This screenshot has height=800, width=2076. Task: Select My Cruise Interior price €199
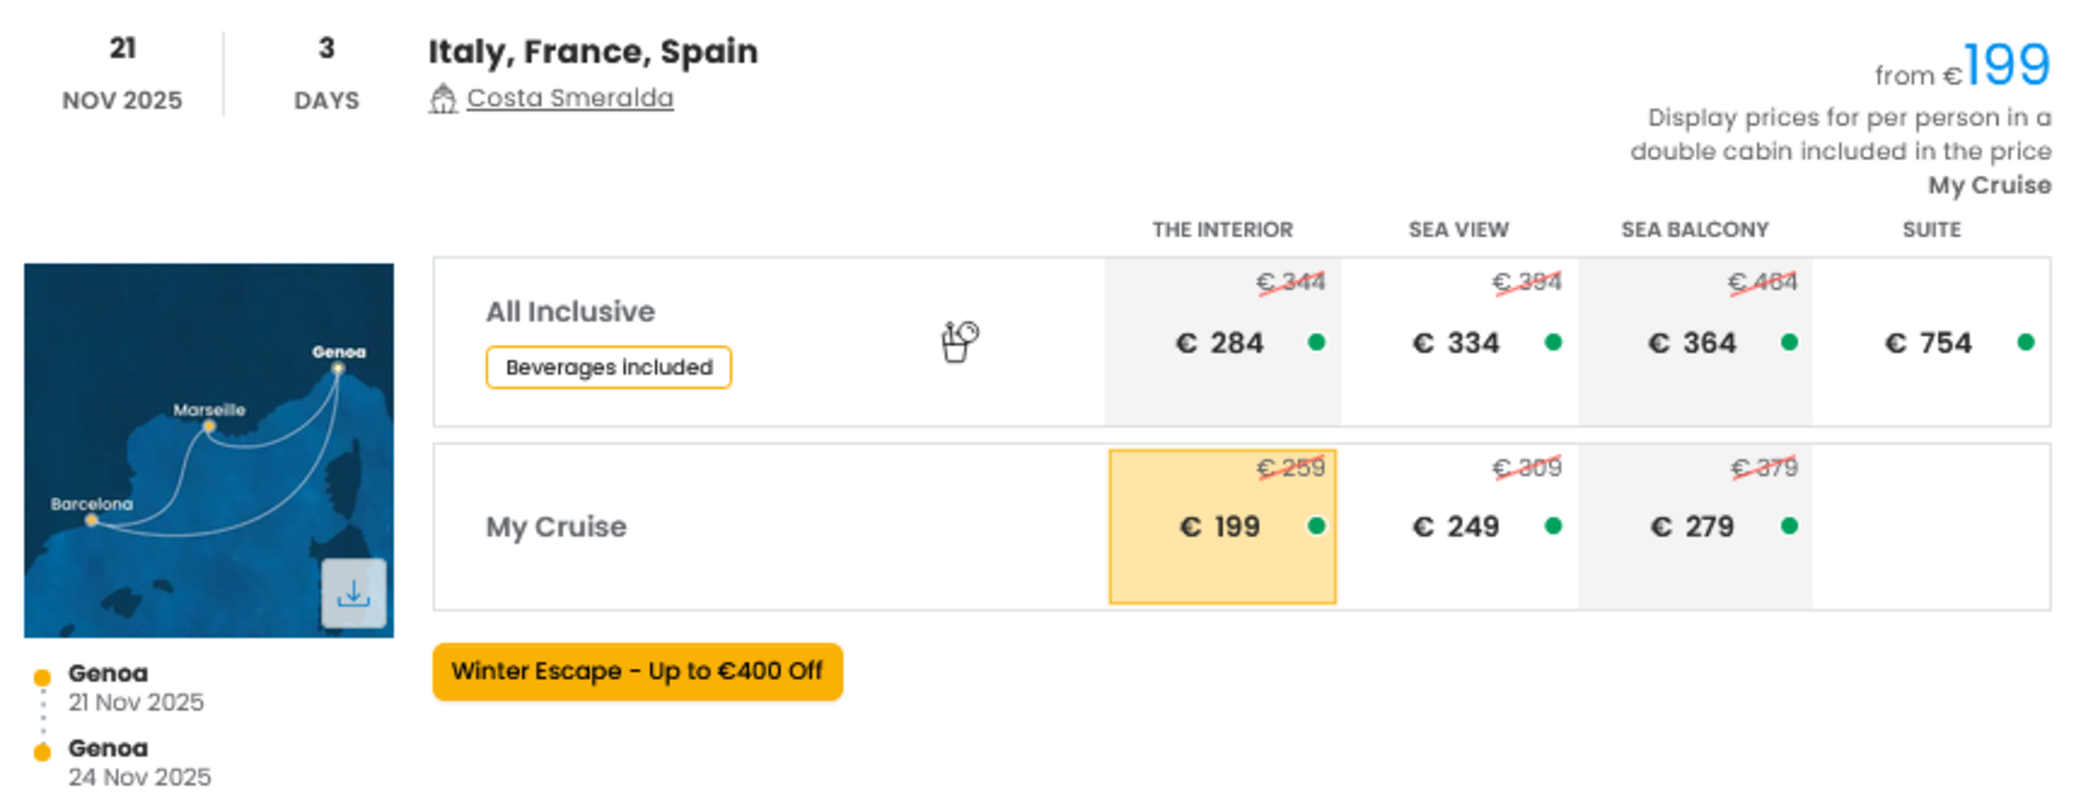1222,526
